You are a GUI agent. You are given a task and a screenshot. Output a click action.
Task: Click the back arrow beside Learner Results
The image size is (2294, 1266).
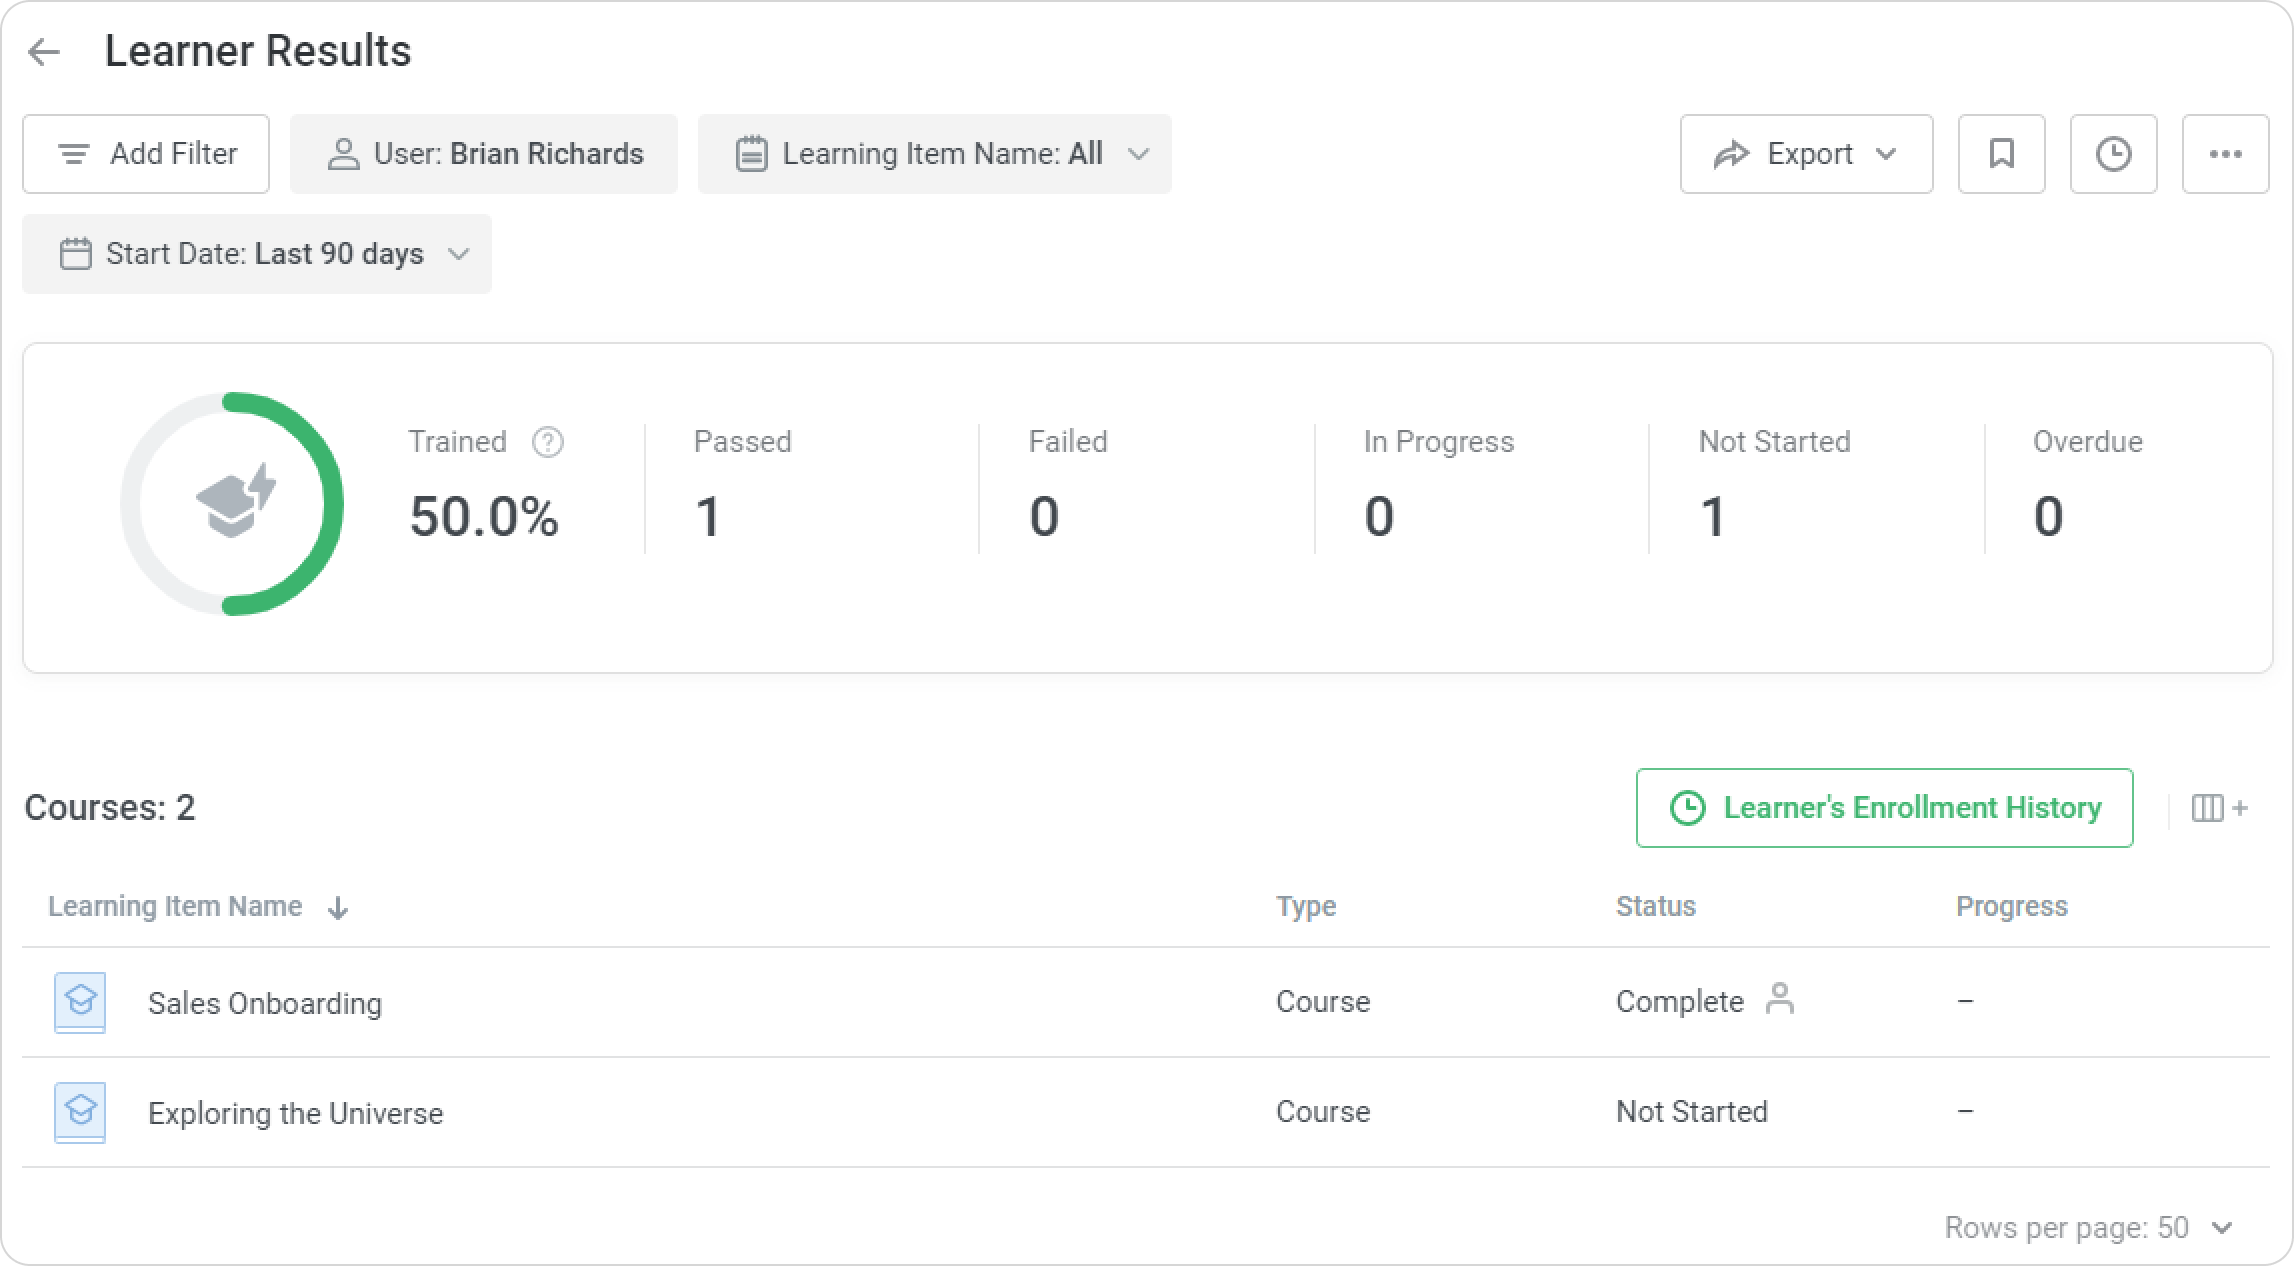44,52
